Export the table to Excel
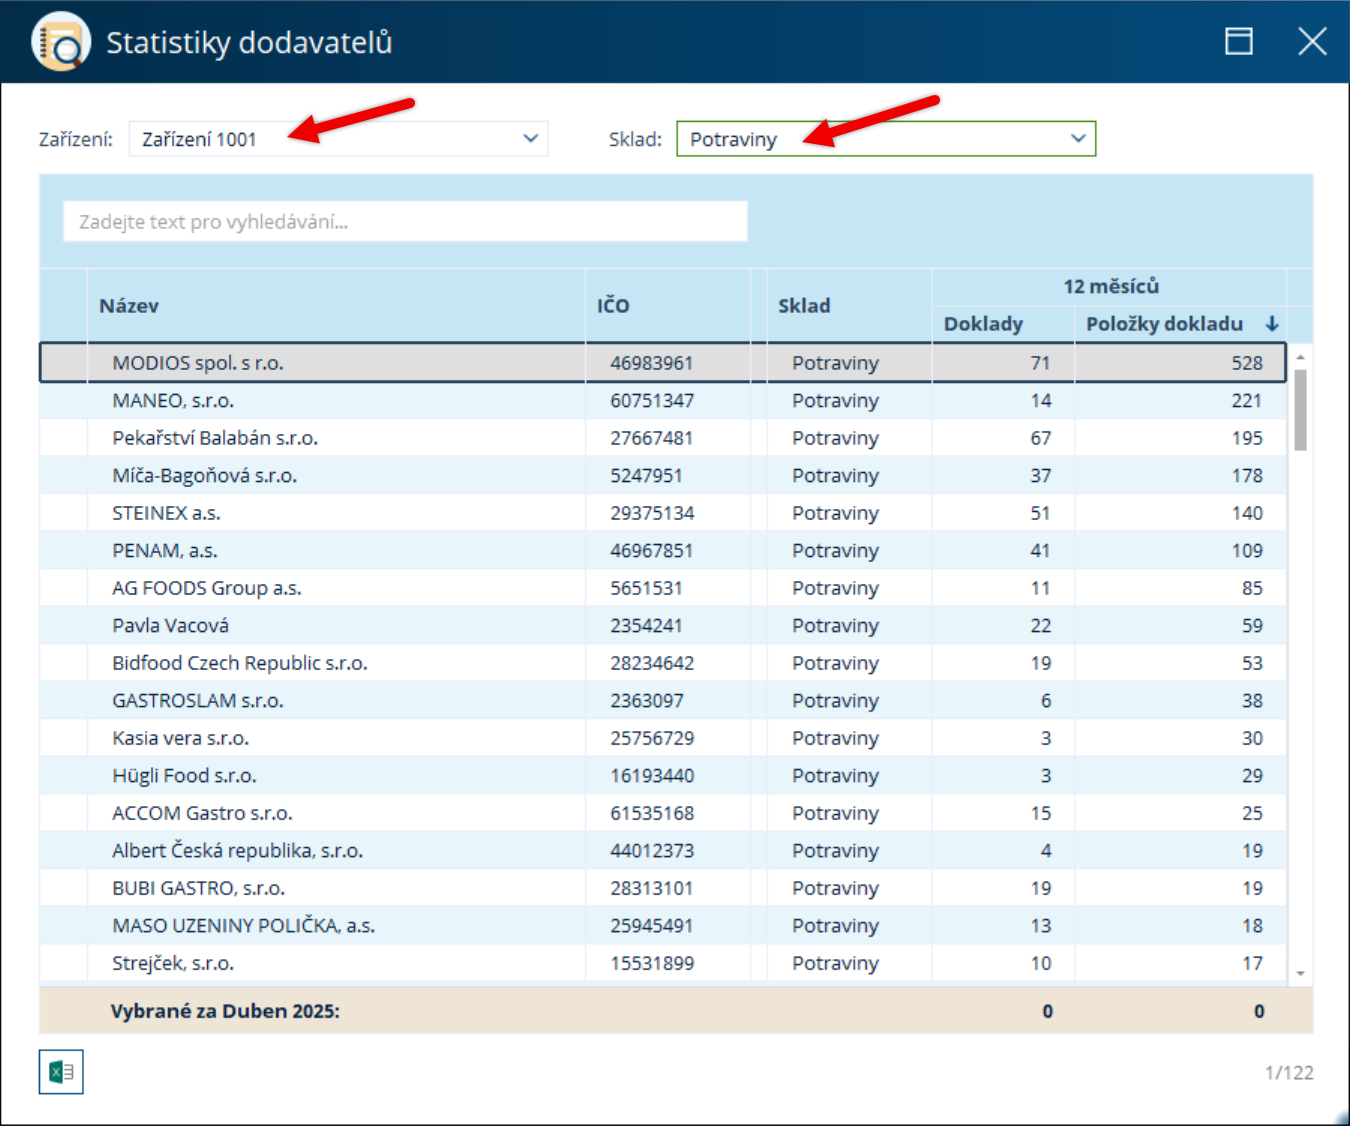The height and width of the screenshot is (1126, 1350). click(61, 1072)
